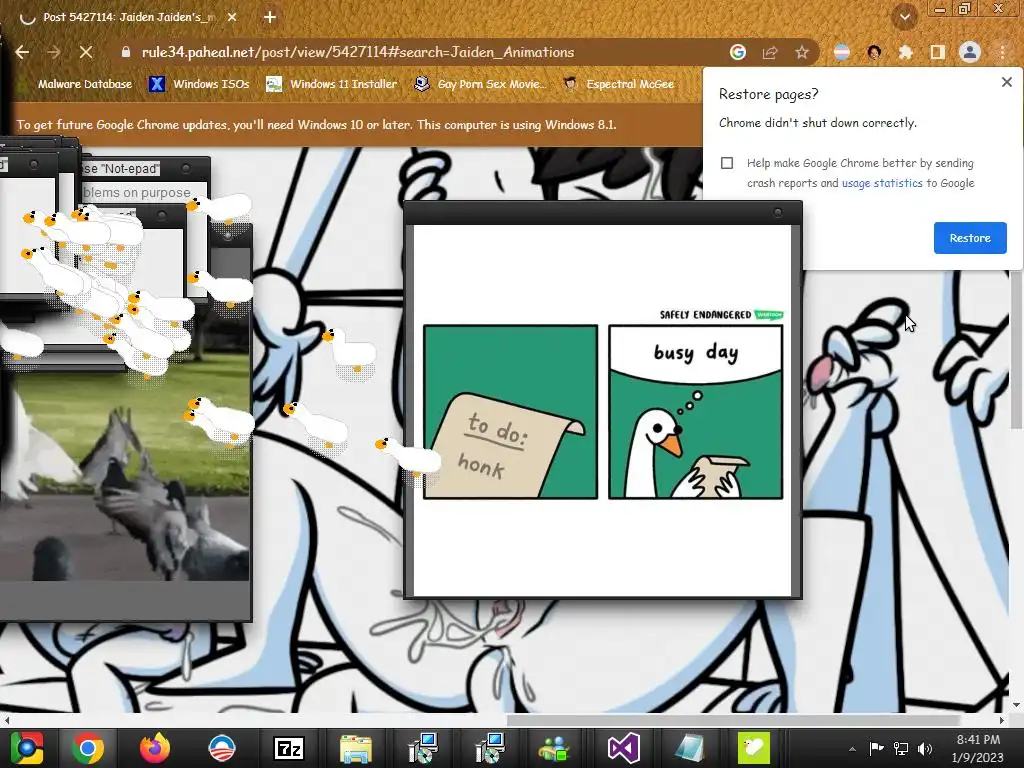The image size is (1024, 768).
Task: Click the cartoon face extension icon
Action: pos(874,52)
